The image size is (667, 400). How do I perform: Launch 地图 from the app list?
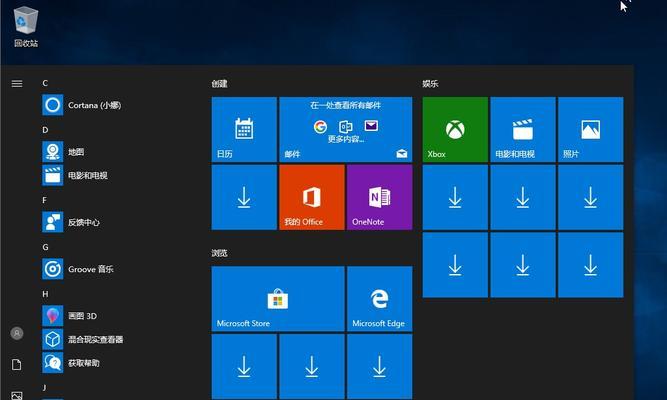click(63, 152)
